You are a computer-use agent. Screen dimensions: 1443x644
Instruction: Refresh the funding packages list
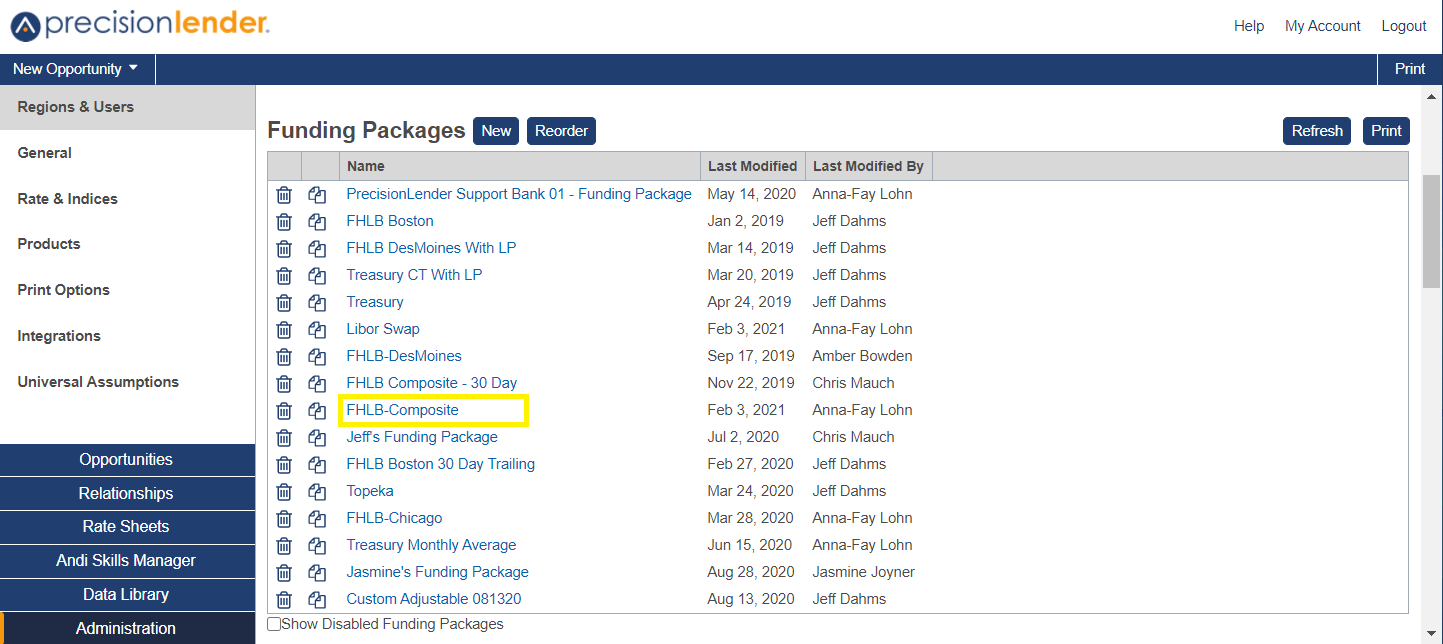(x=1317, y=131)
